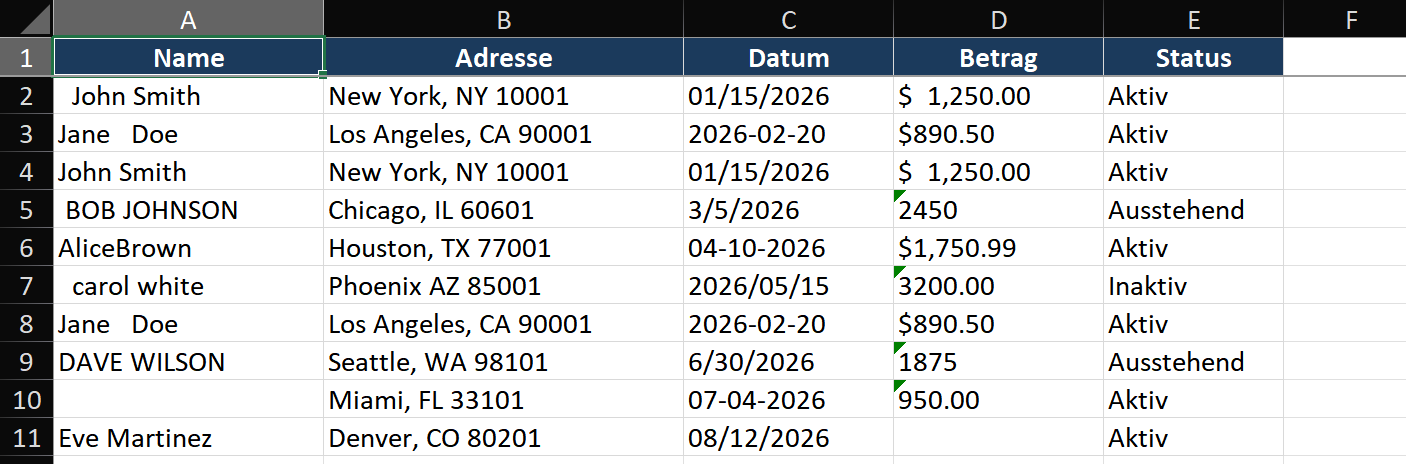Click "Denver, CO 80201" address cell

point(503,437)
